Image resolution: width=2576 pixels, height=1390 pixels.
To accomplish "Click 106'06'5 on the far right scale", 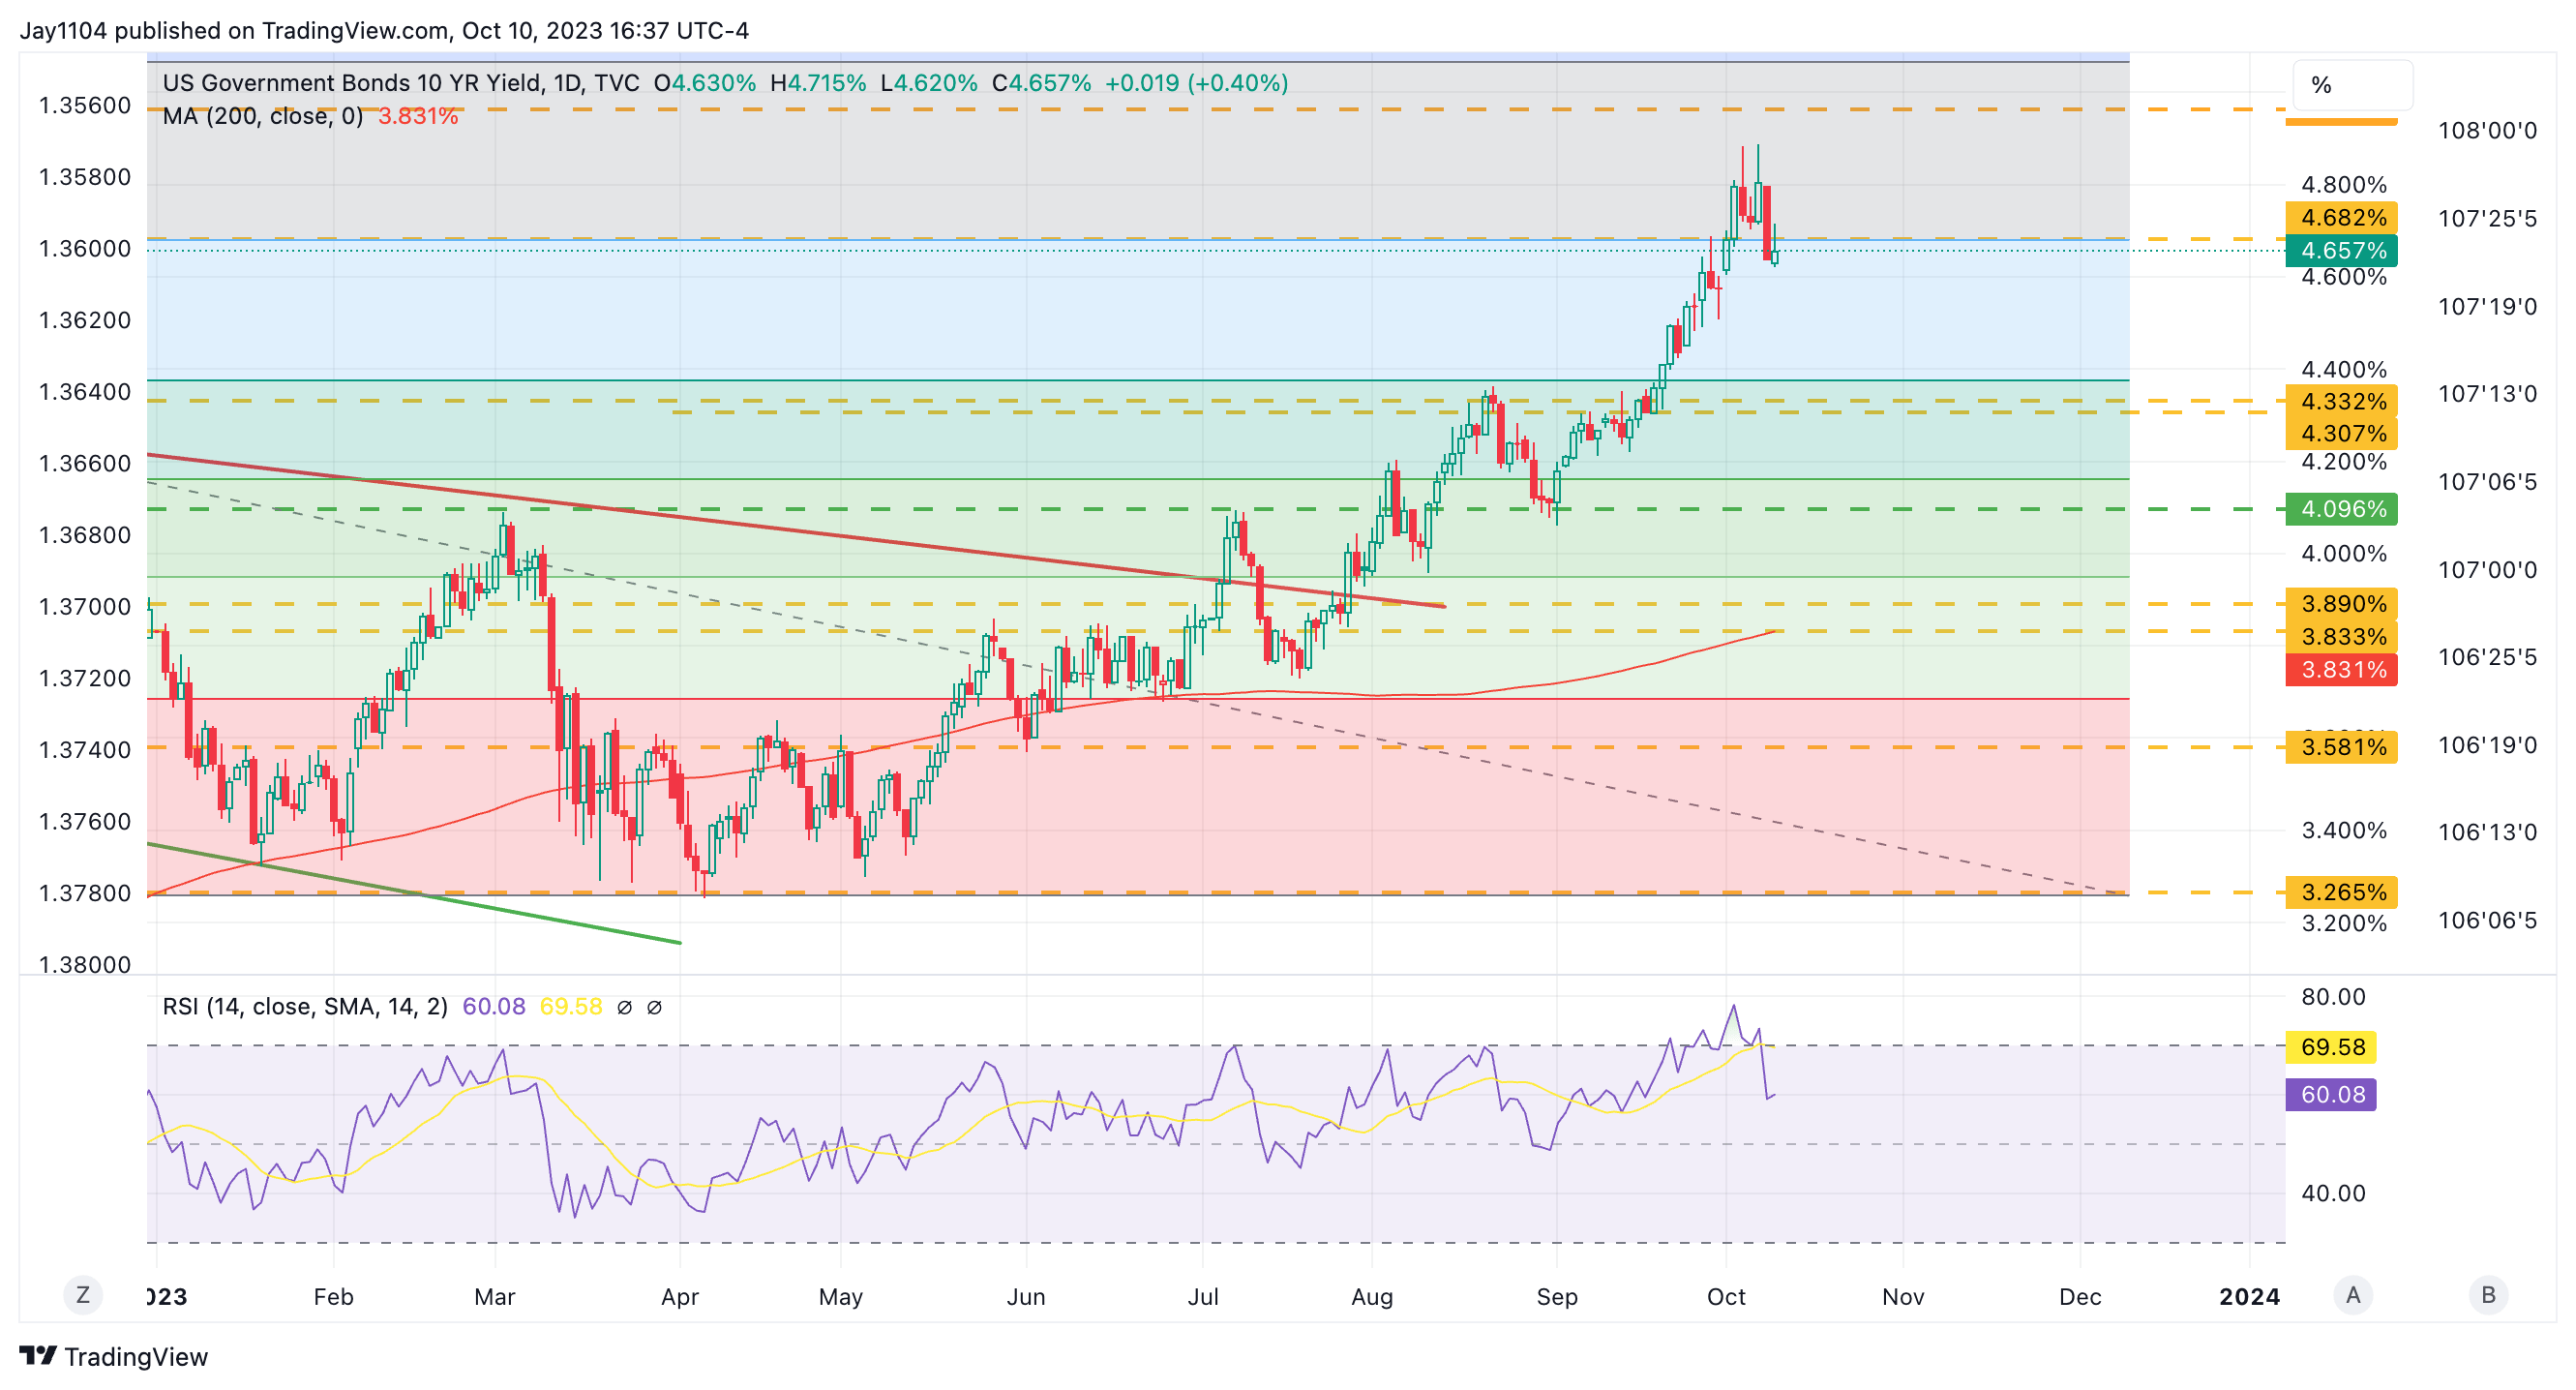I will point(2487,921).
